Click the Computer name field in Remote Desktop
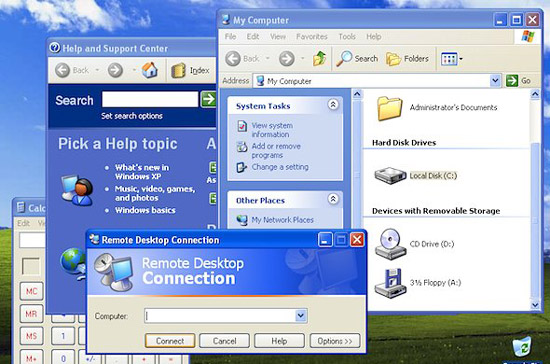The width and height of the screenshot is (550, 364). point(220,316)
